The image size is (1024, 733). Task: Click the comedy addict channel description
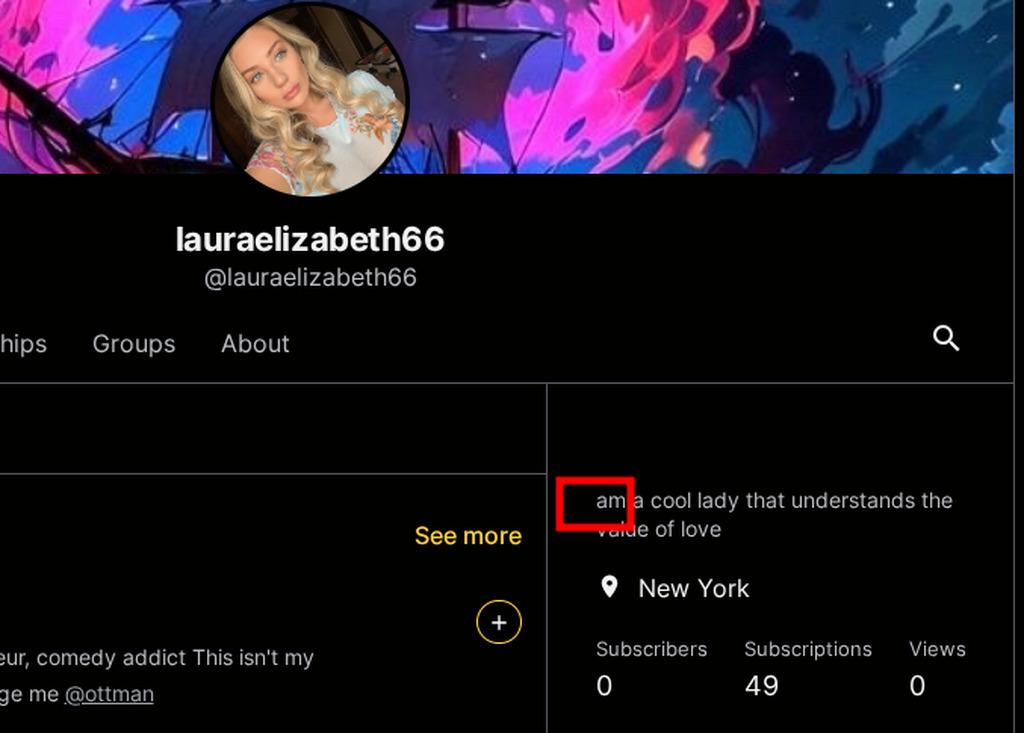157,676
